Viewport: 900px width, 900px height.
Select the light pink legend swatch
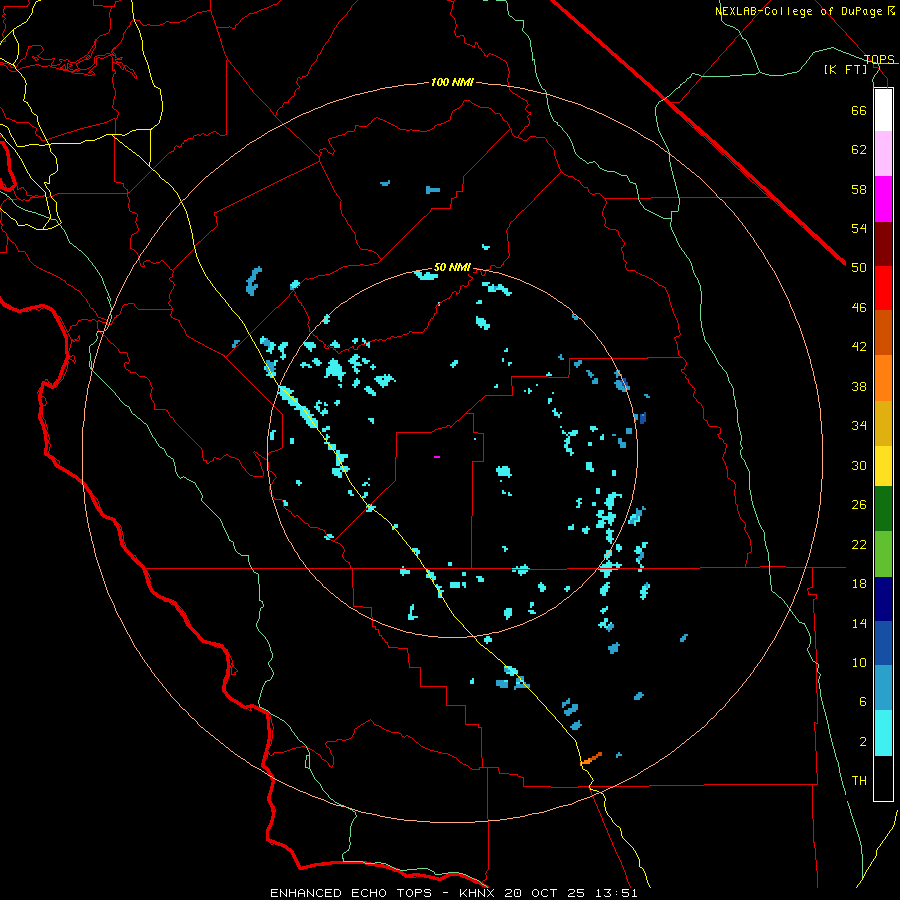coord(883,153)
